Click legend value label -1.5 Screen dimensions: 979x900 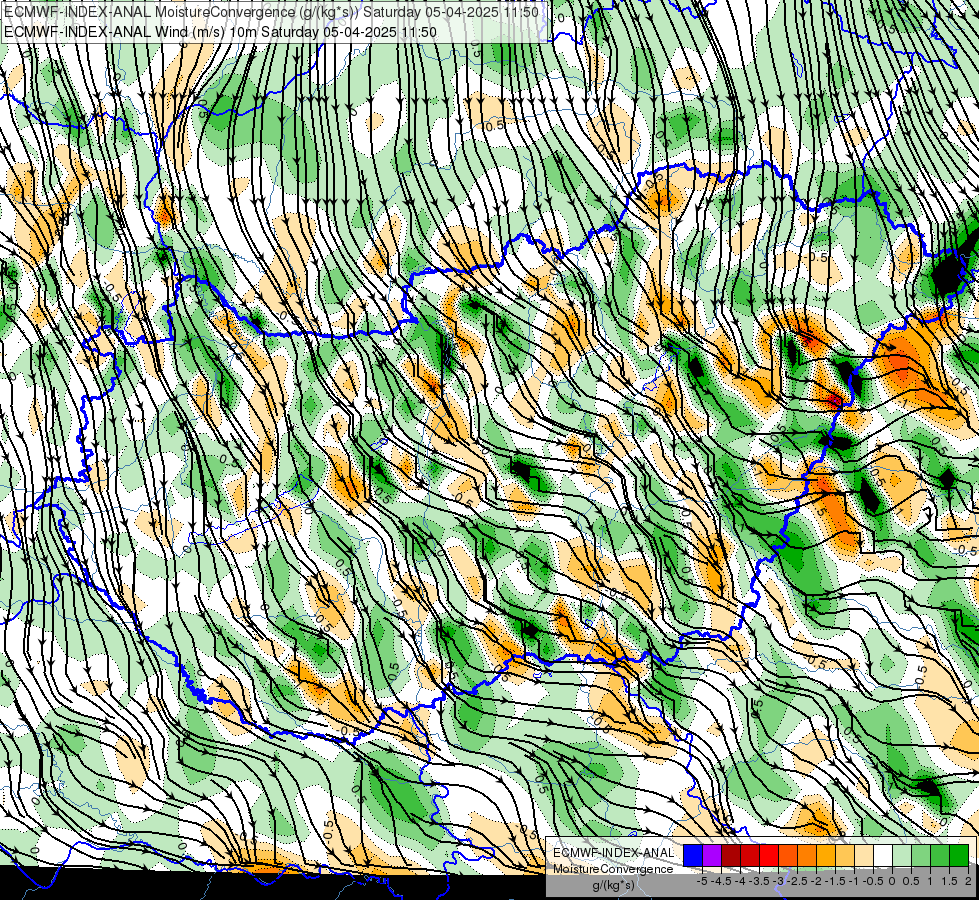pyautogui.click(x=837, y=881)
